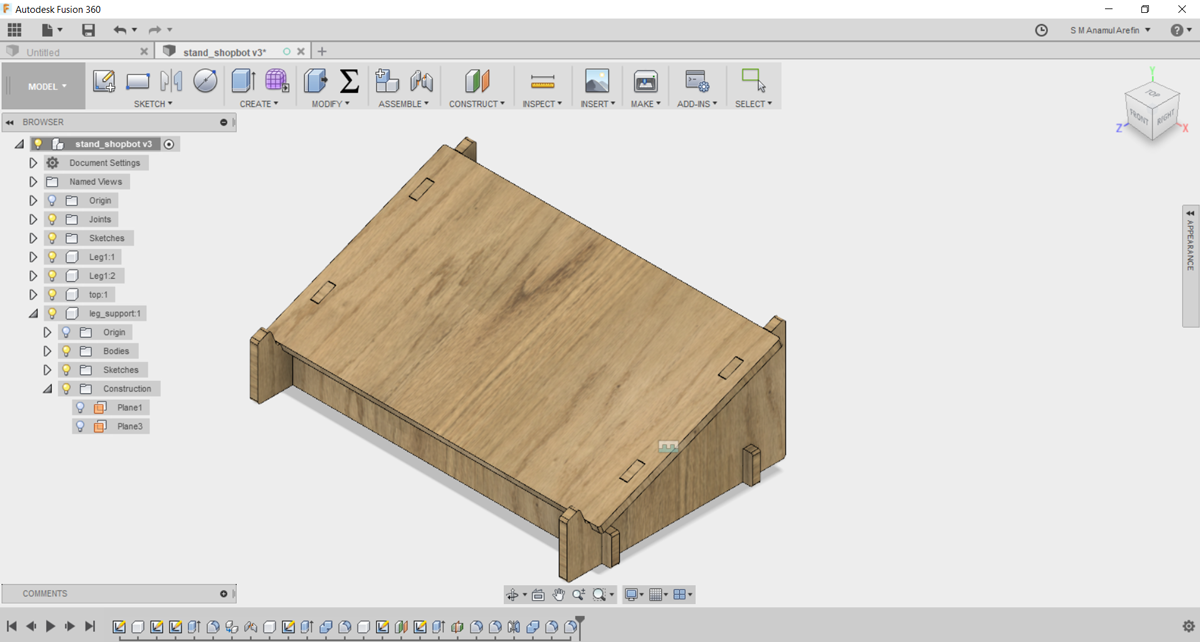Open the S M Anamul Arefin account menu

pos(1110,30)
